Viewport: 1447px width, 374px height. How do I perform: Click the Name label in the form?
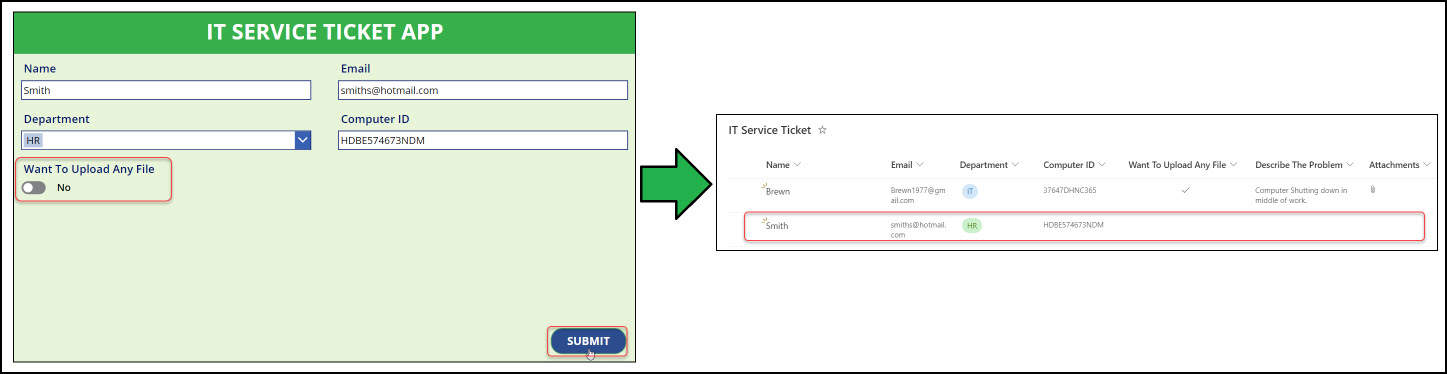point(40,68)
